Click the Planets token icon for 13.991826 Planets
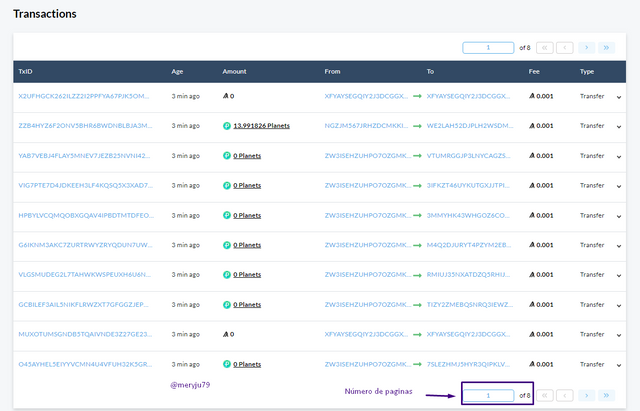Screen dimensions: 640x411 pos(227,126)
